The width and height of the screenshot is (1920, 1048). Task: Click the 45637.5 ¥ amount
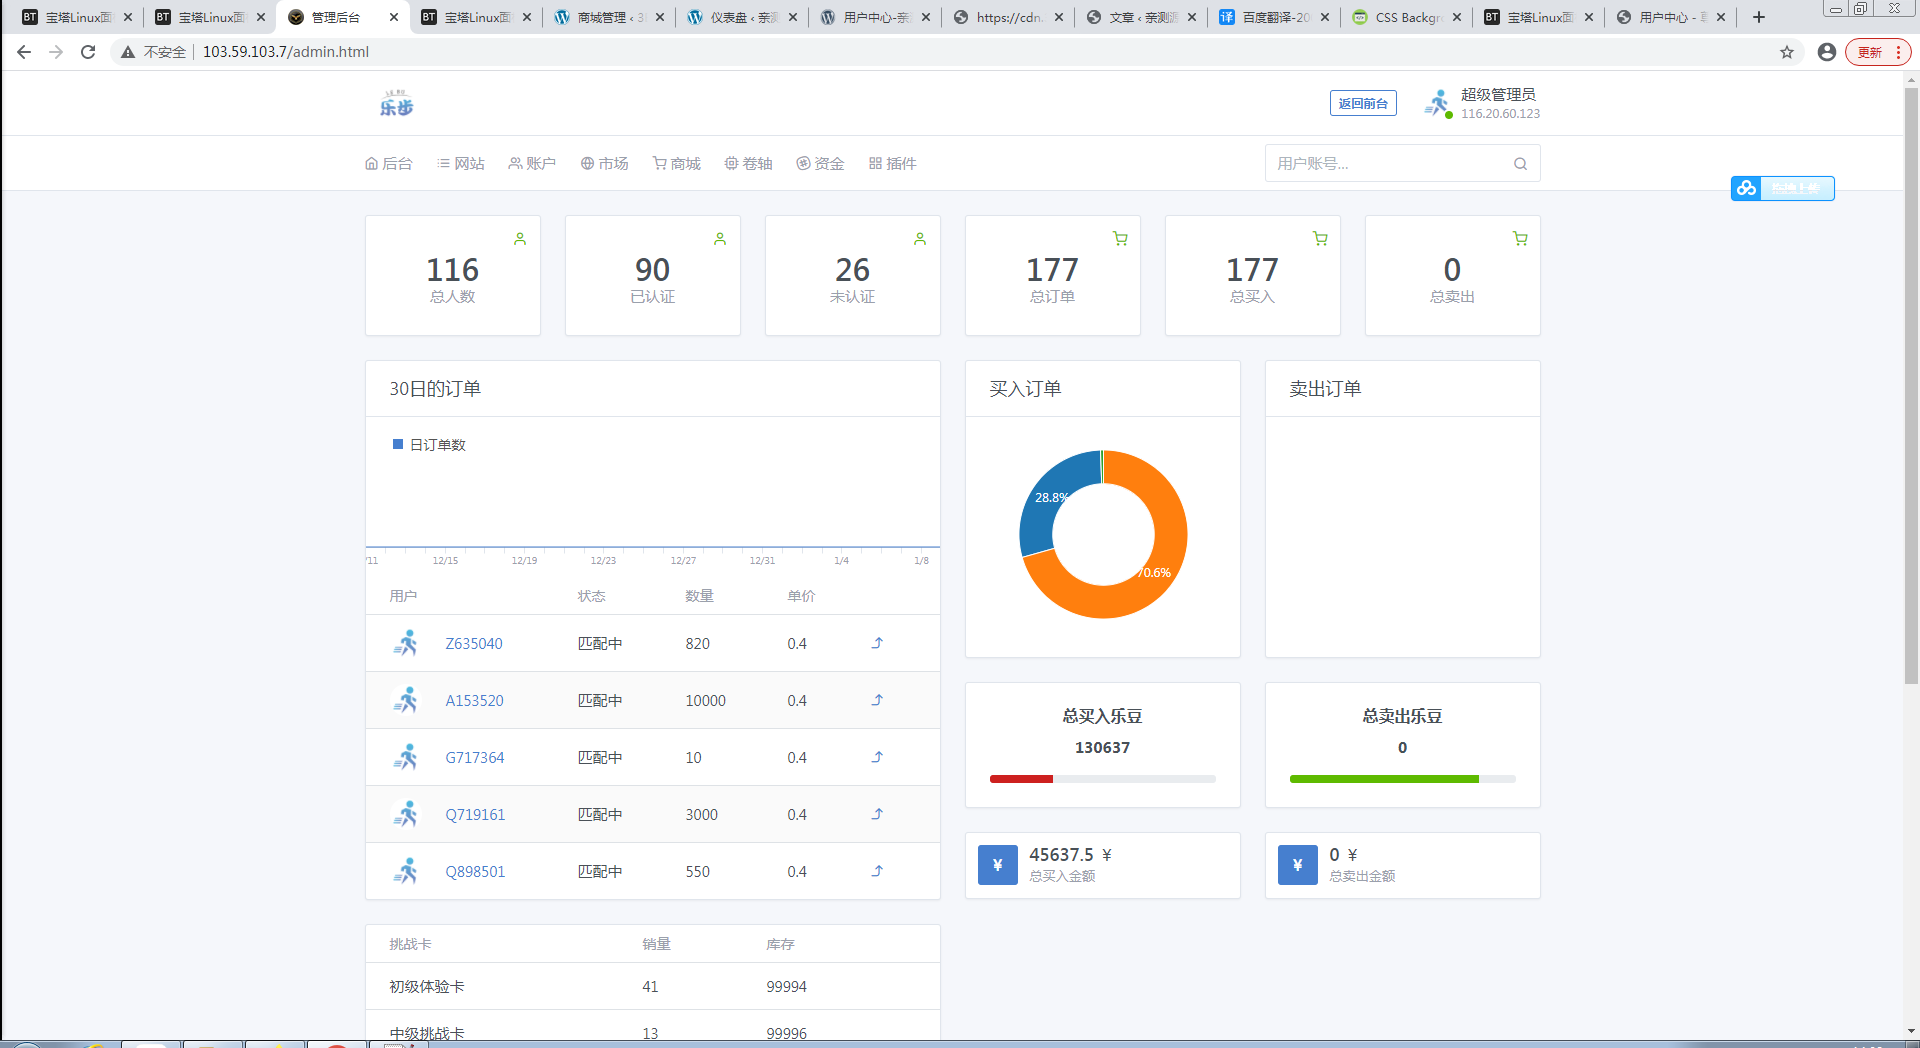(1070, 854)
